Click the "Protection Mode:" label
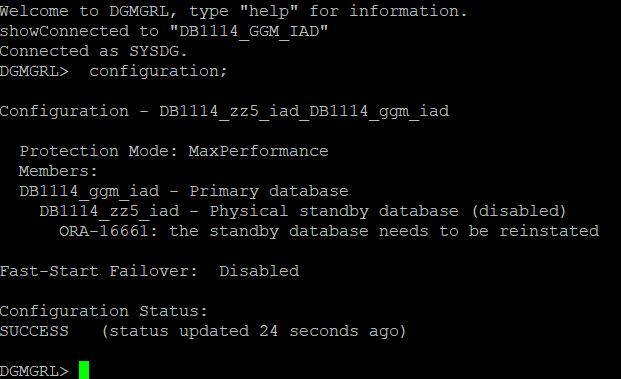Screen dimensions: 621x379 coord(99,151)
